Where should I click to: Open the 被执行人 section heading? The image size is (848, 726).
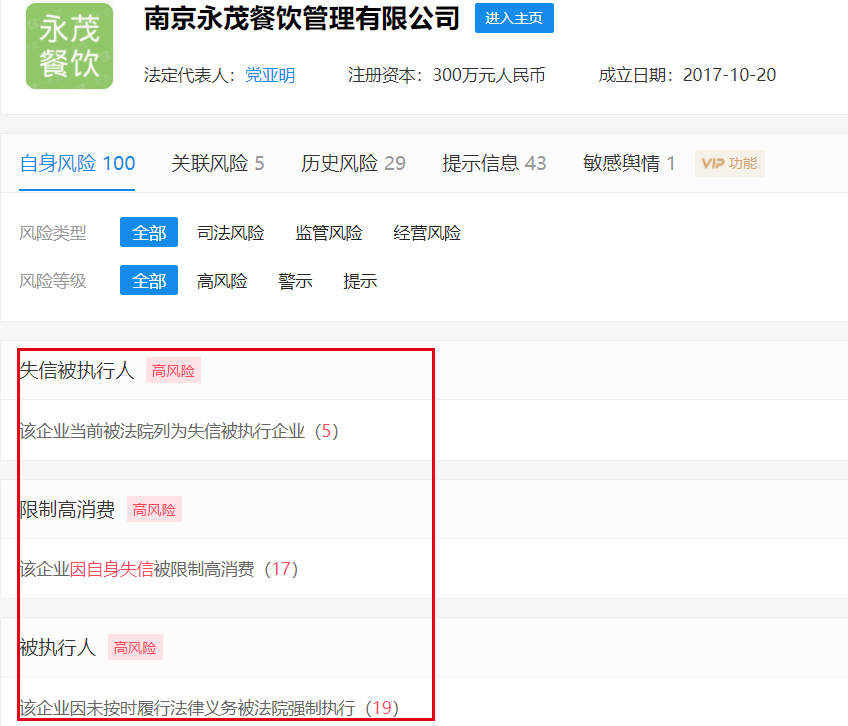57,648
